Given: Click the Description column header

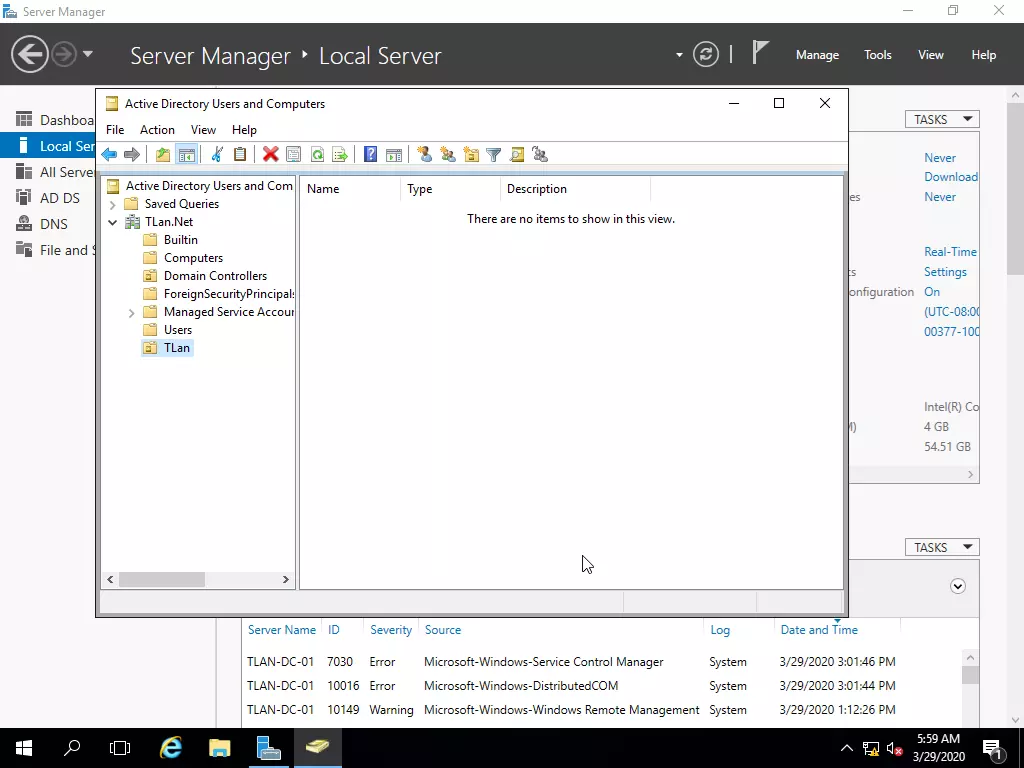Looking at the screenshot, I should [575, 189].
